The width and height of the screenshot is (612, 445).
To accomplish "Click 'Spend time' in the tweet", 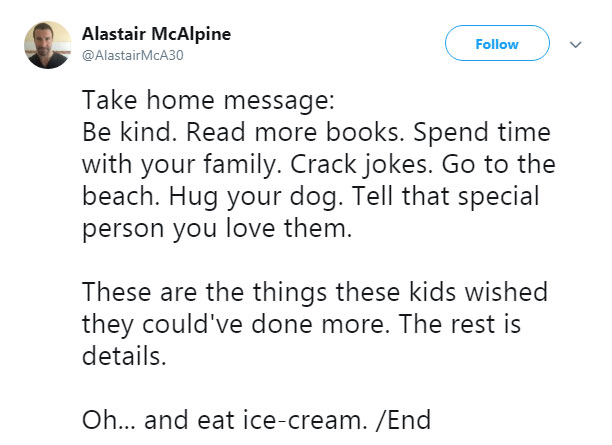I will (482, 133).
